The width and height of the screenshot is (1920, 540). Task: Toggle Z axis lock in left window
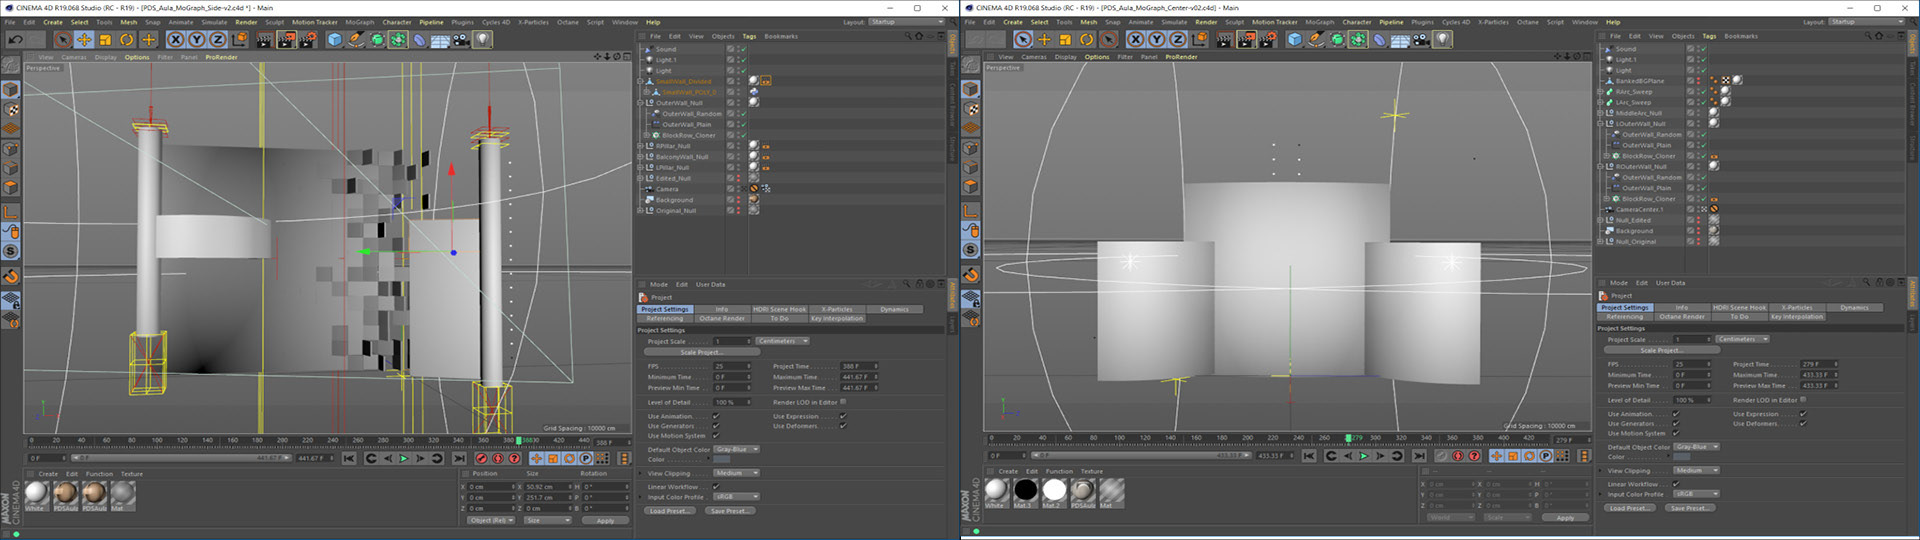217,40
